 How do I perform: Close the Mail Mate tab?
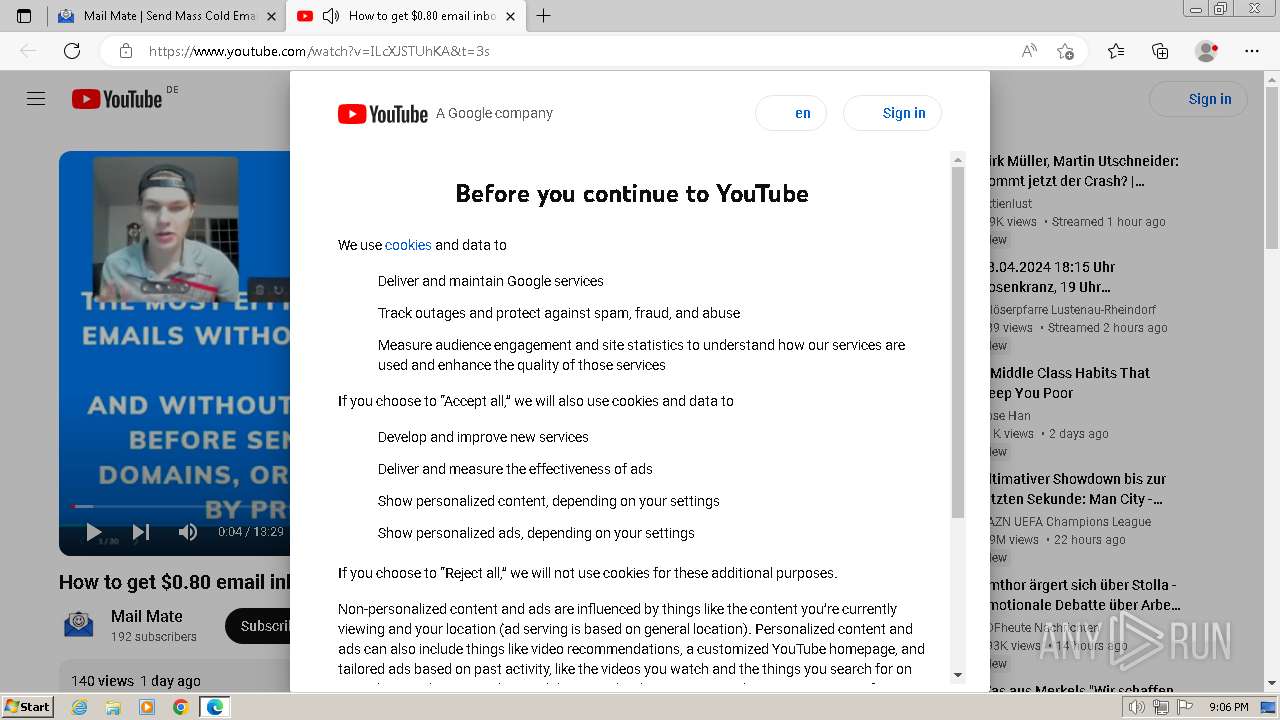click(x=272, y=16)
